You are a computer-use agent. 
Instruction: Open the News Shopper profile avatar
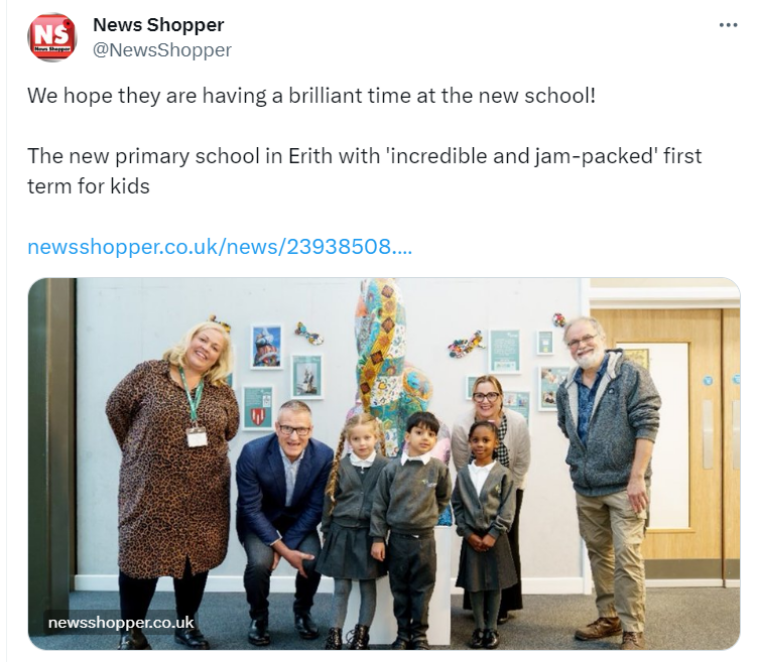[52, 37]
